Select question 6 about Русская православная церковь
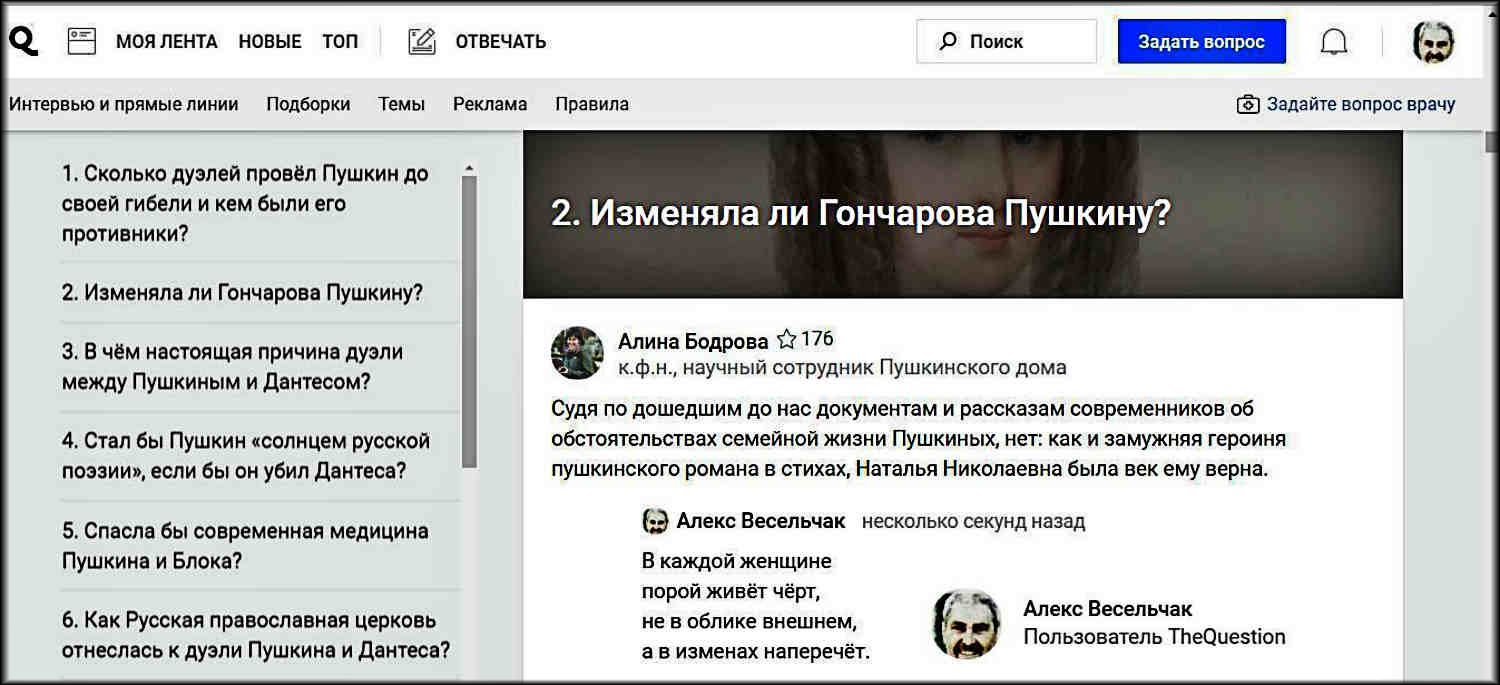The width and height of the screenshot is (1500, 685). click(256, 635)
